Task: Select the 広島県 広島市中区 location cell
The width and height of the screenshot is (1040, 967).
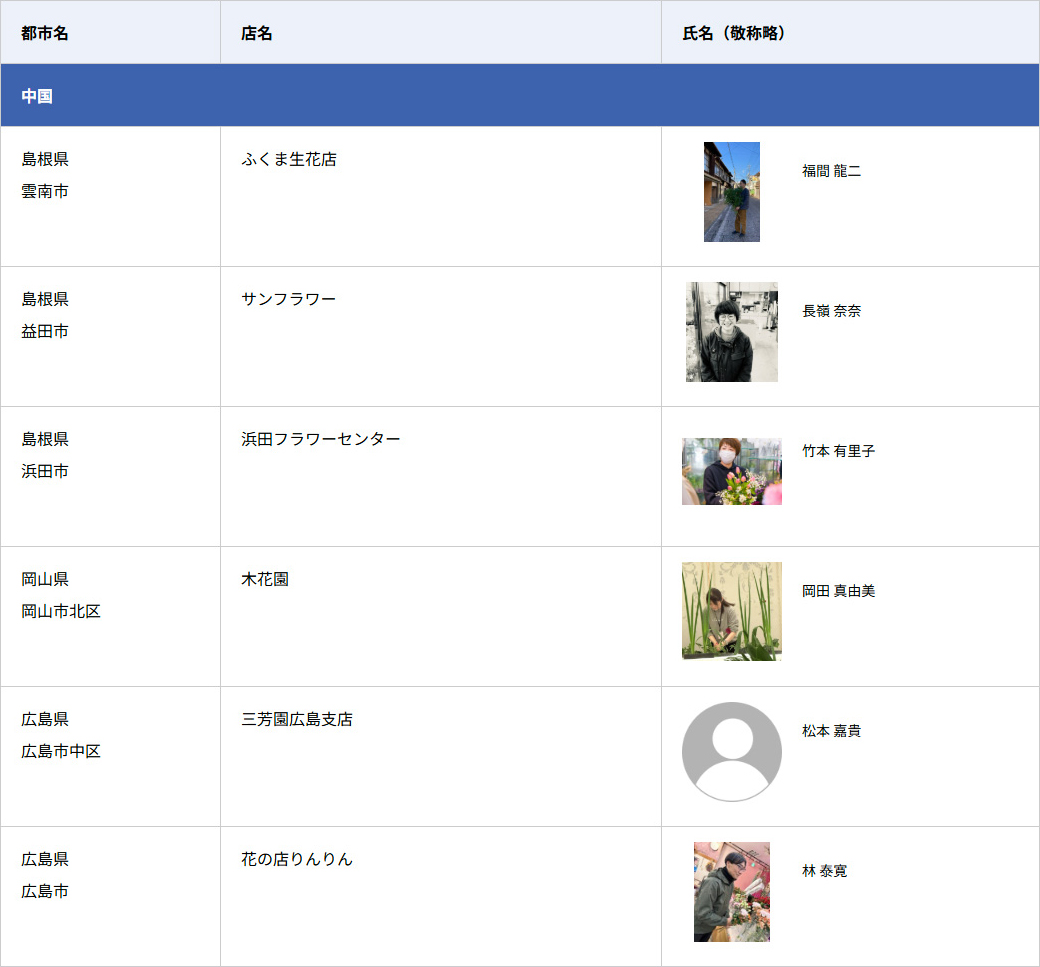Action: click(61, 735)
